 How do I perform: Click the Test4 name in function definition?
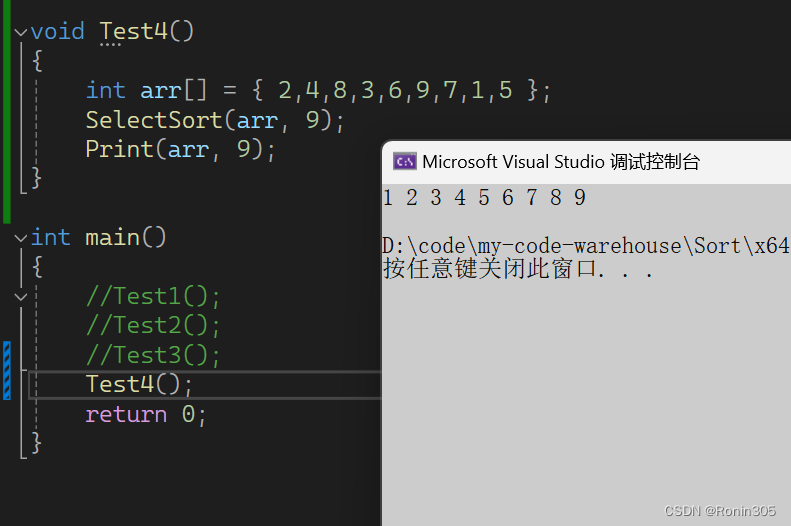(x=133, y=32)
